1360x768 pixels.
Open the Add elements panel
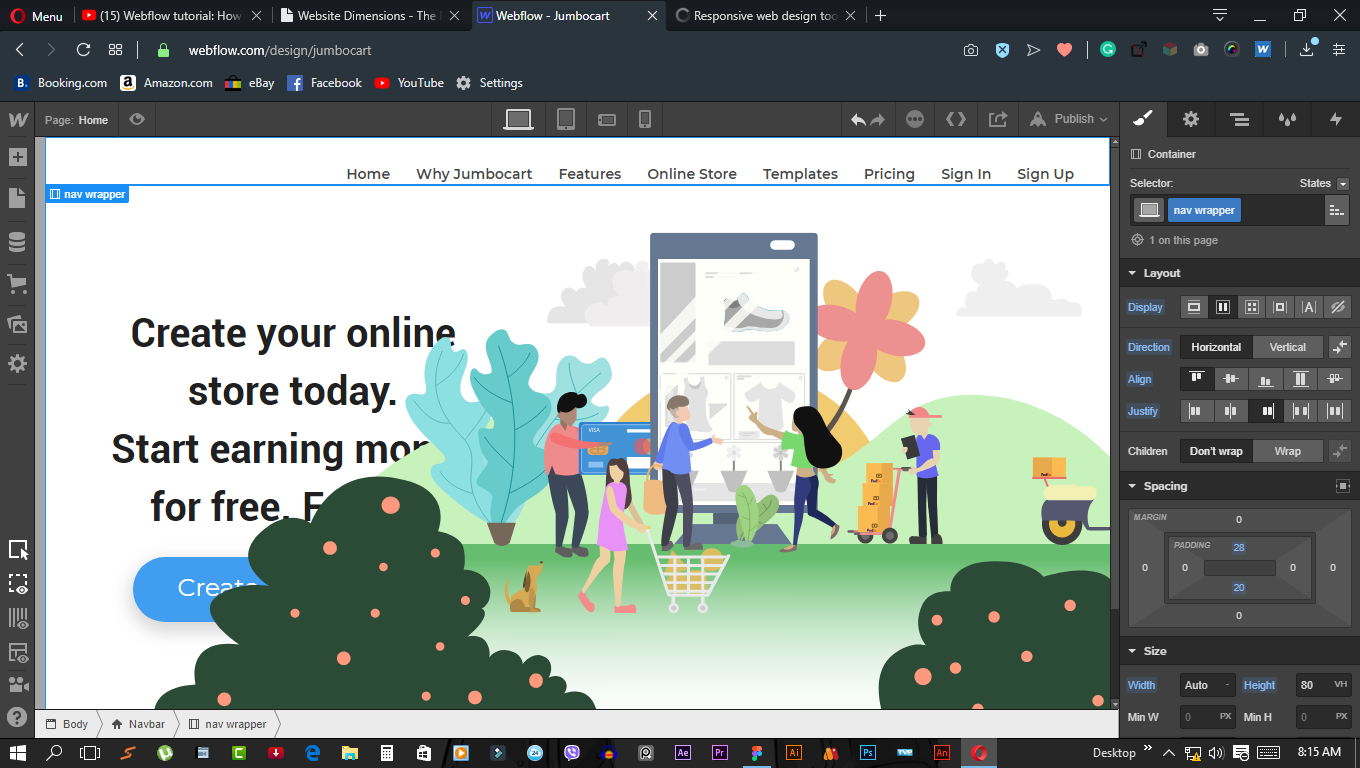[17, 157]
